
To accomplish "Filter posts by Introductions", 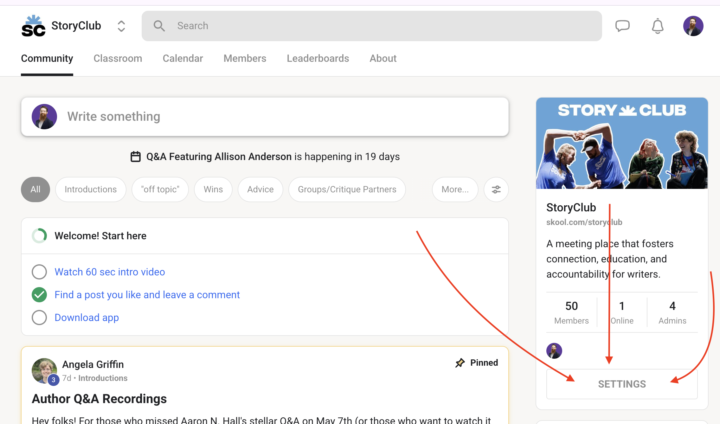I will pyautogui.click(x=90, y=189).
